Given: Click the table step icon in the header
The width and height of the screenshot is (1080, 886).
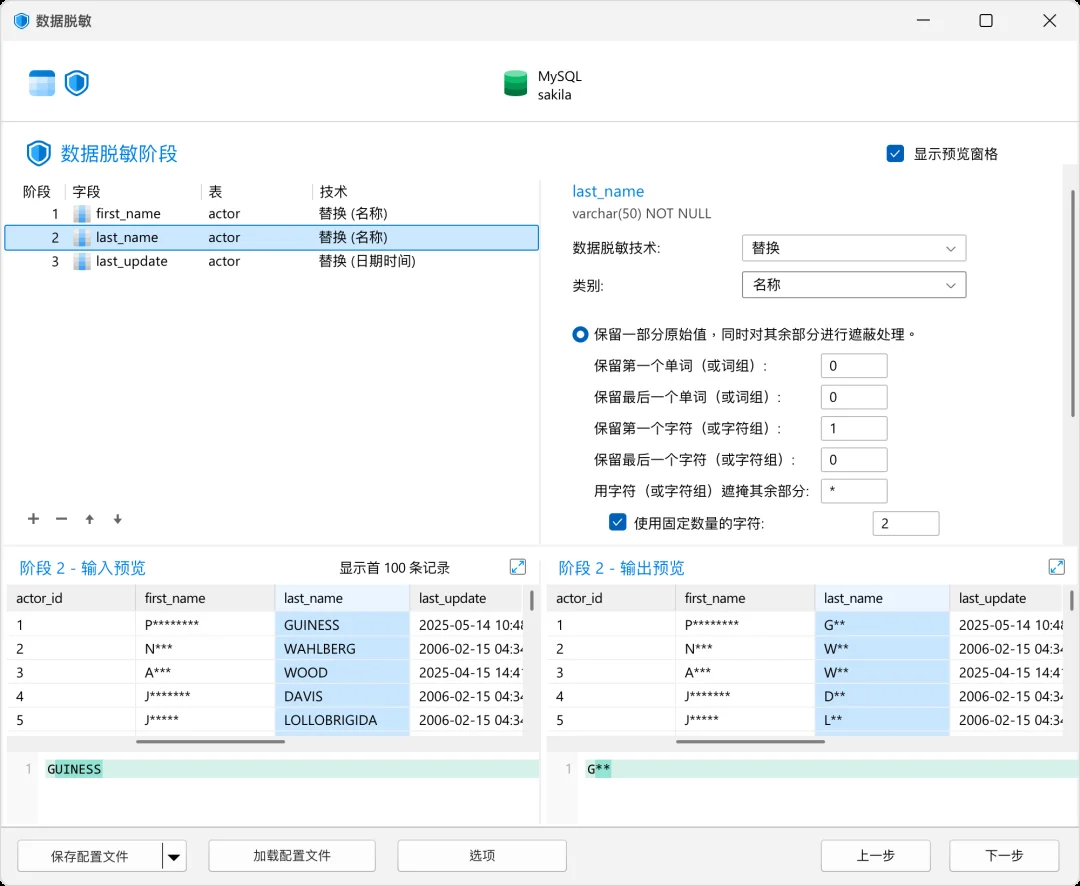Looking at the screenshot, I should [x=41, y=83].
